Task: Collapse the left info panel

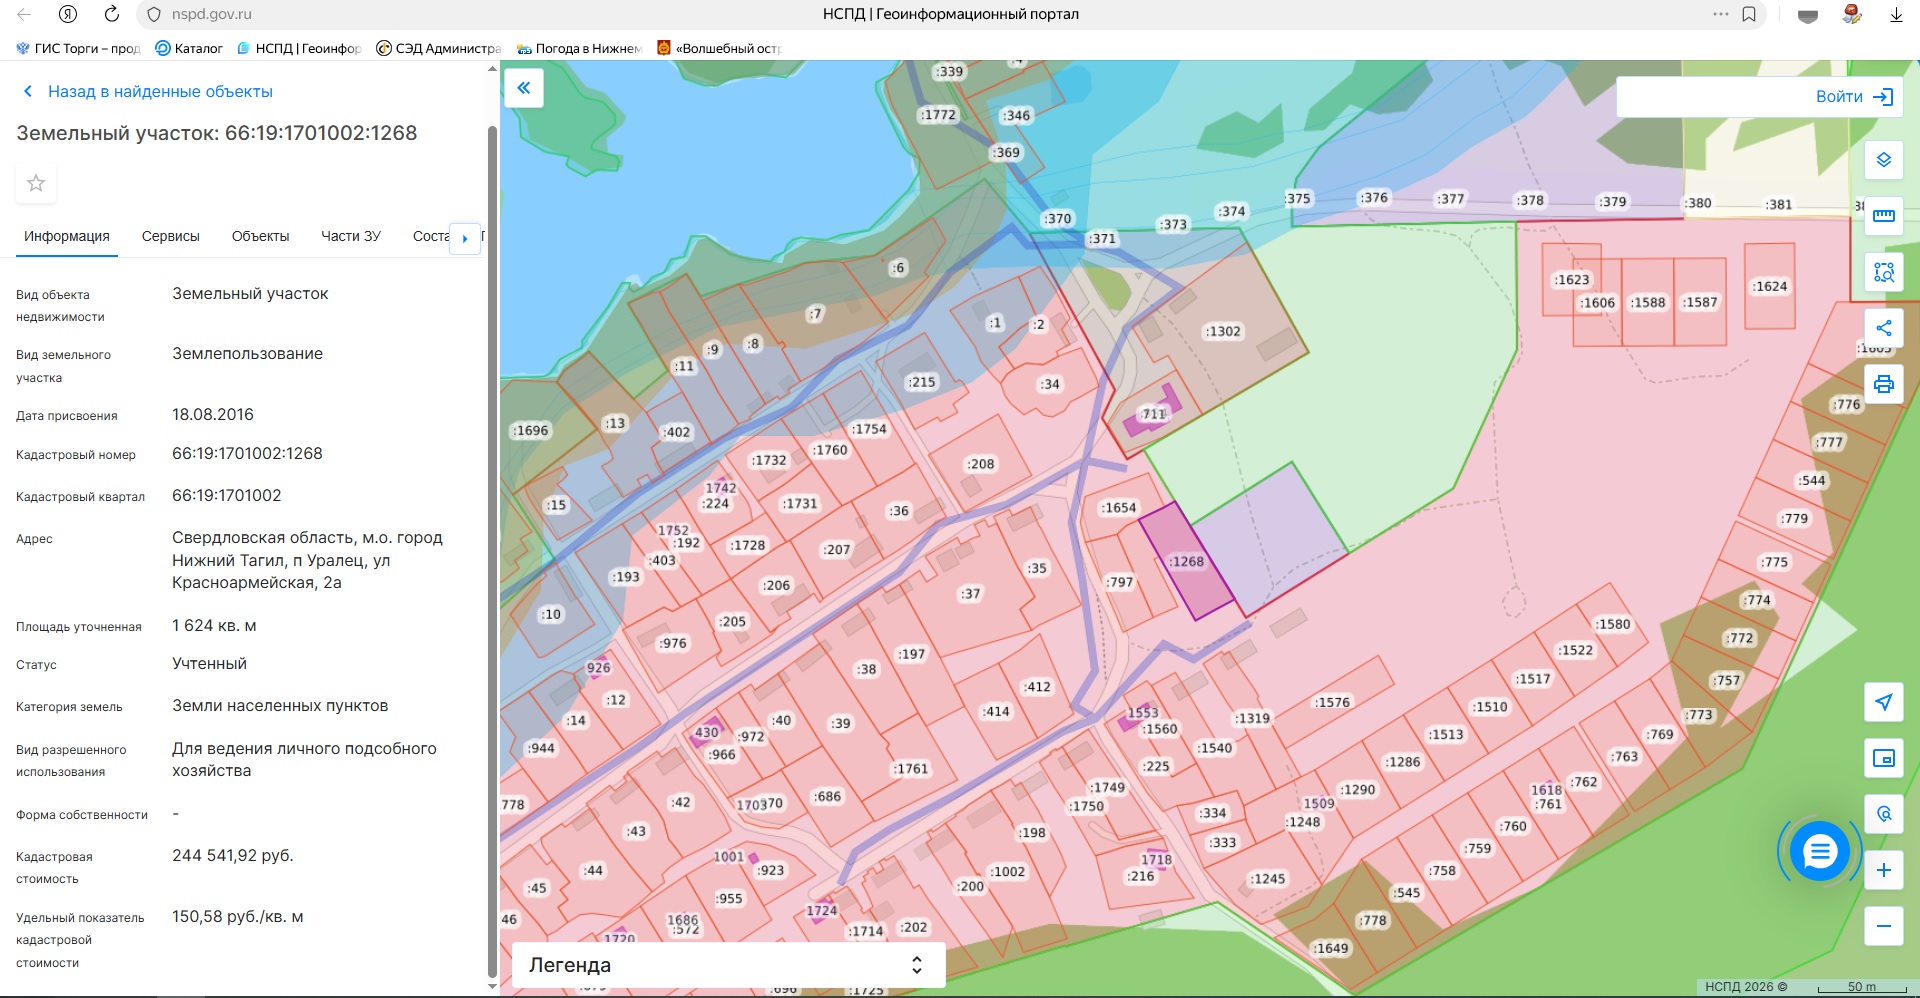Action: (524, 88)
